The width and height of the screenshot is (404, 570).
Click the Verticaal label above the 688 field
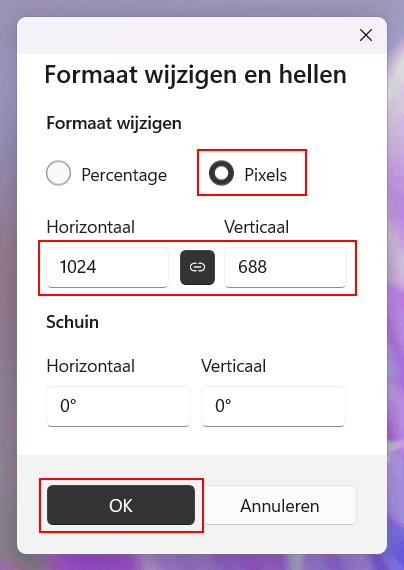tap(256, 227)
